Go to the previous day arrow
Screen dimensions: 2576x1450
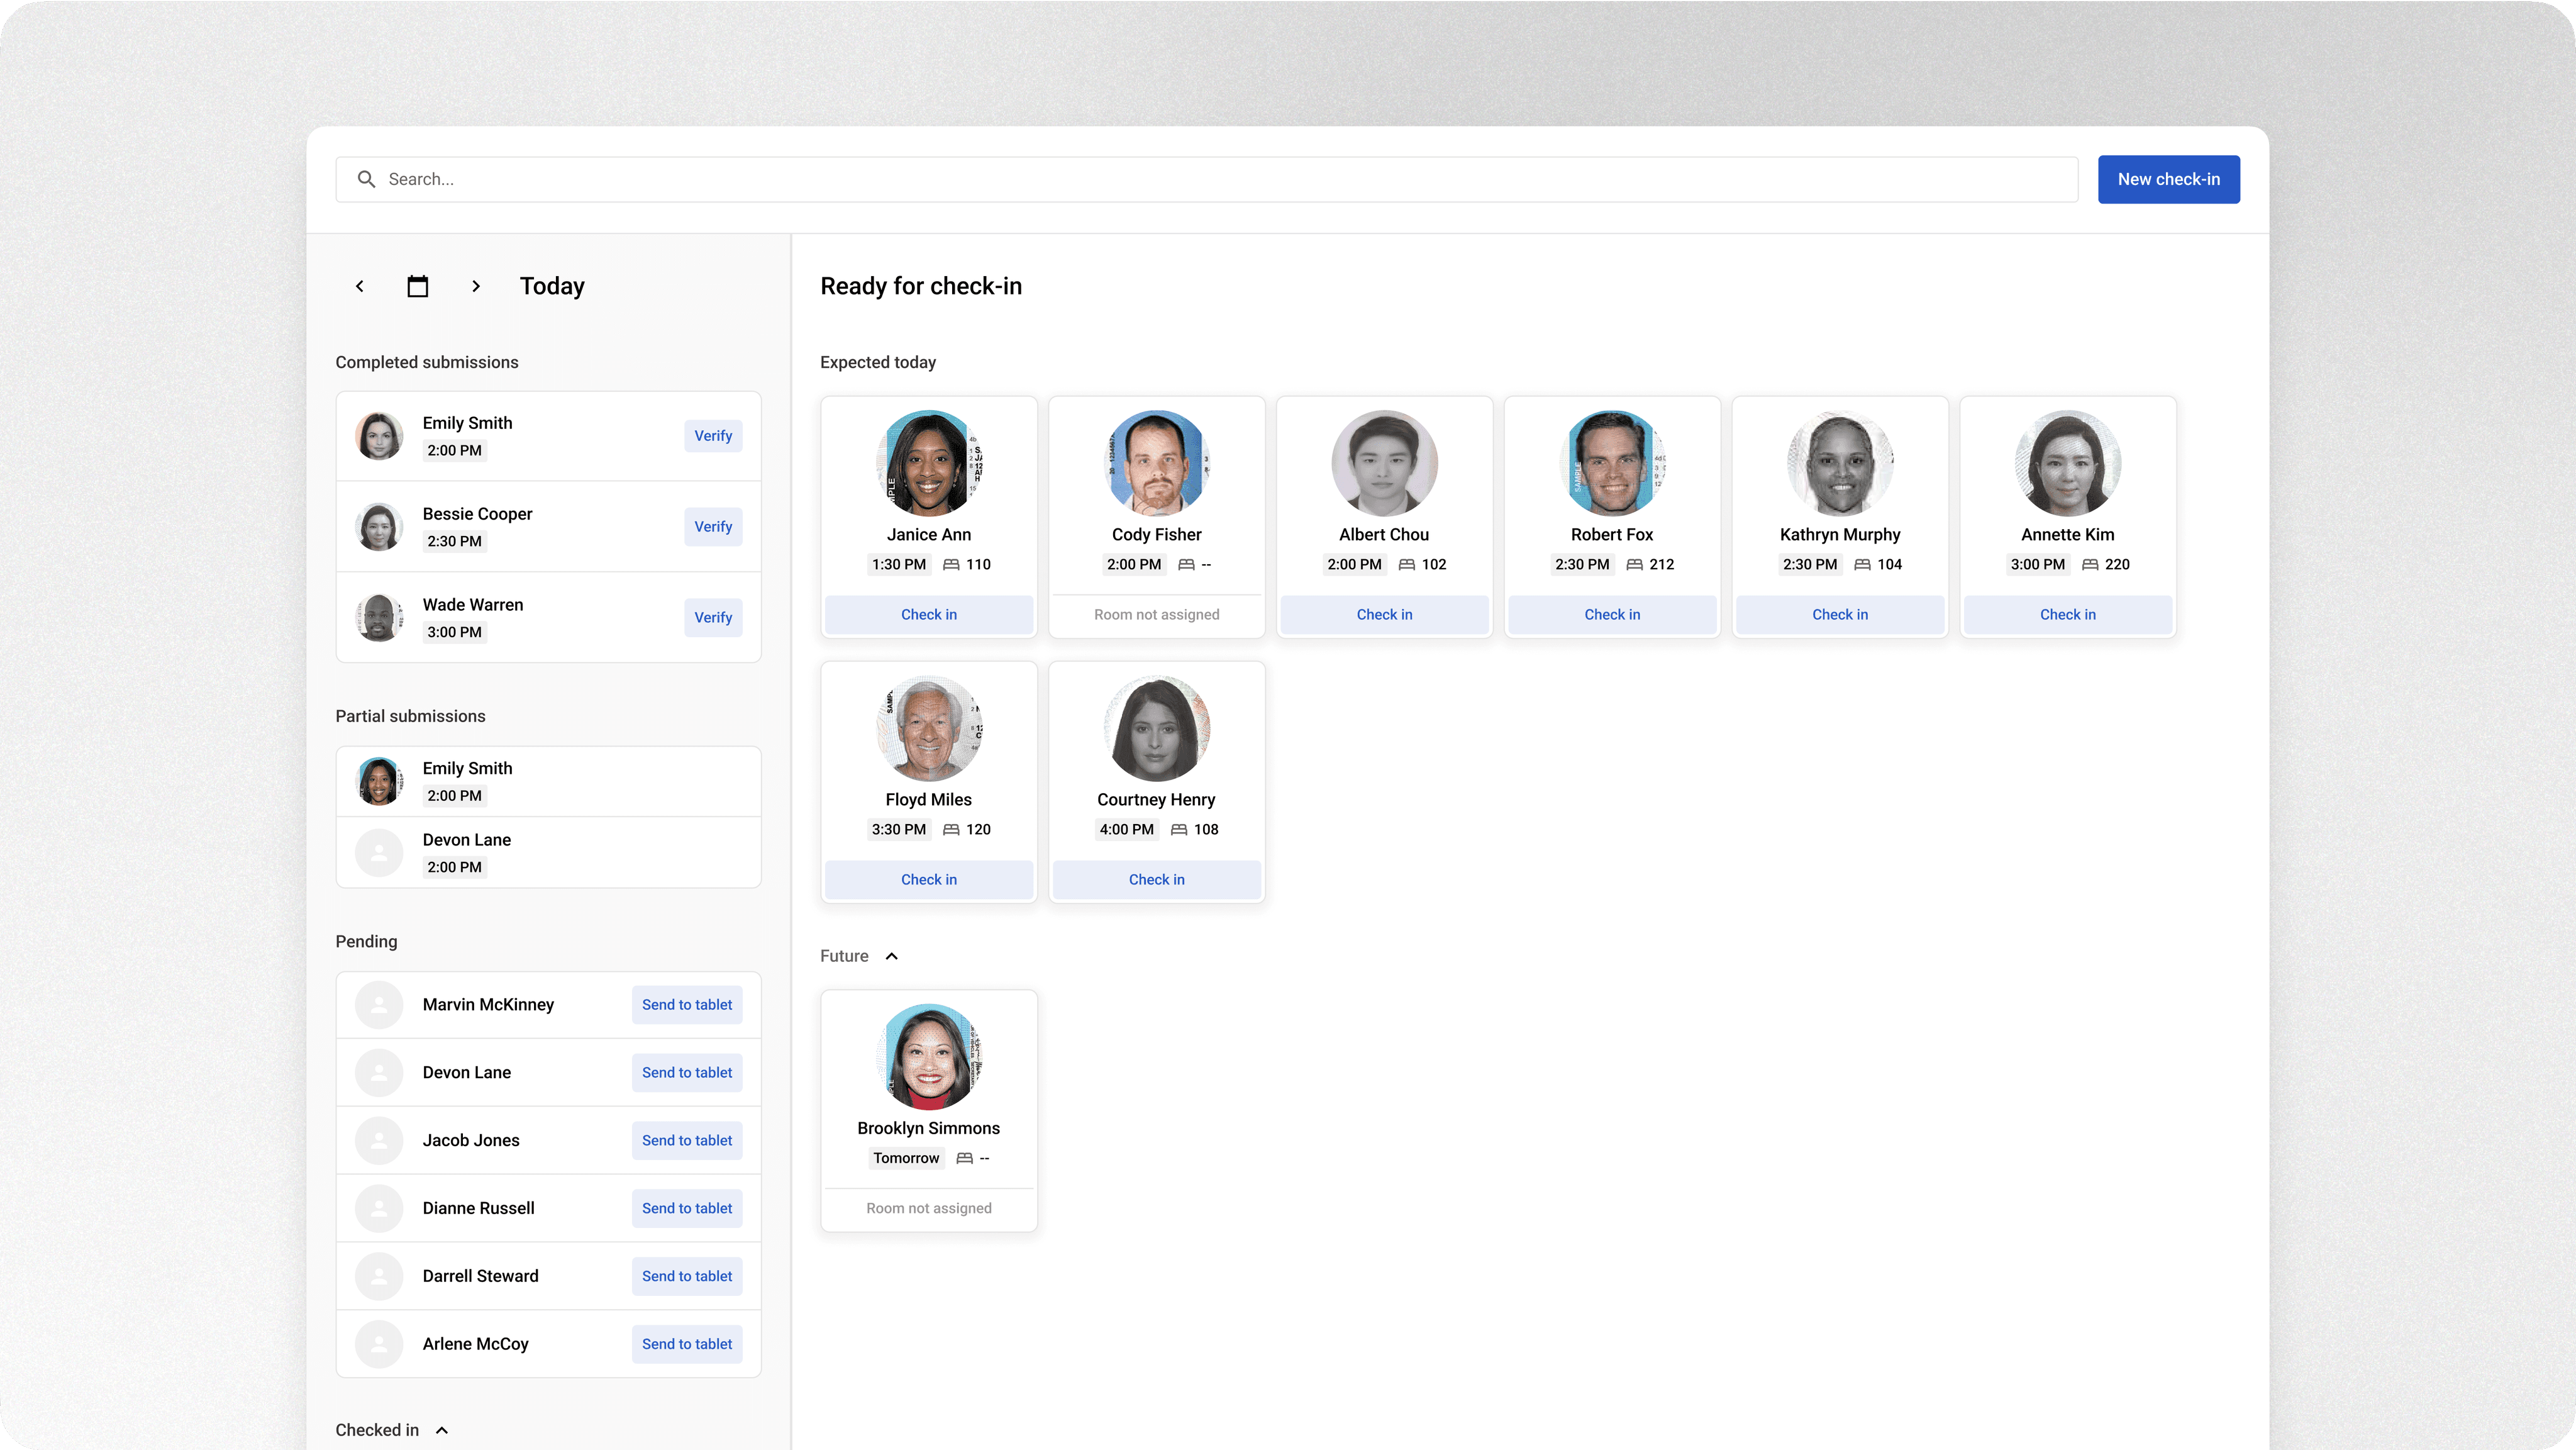click(x=360, y=286)
